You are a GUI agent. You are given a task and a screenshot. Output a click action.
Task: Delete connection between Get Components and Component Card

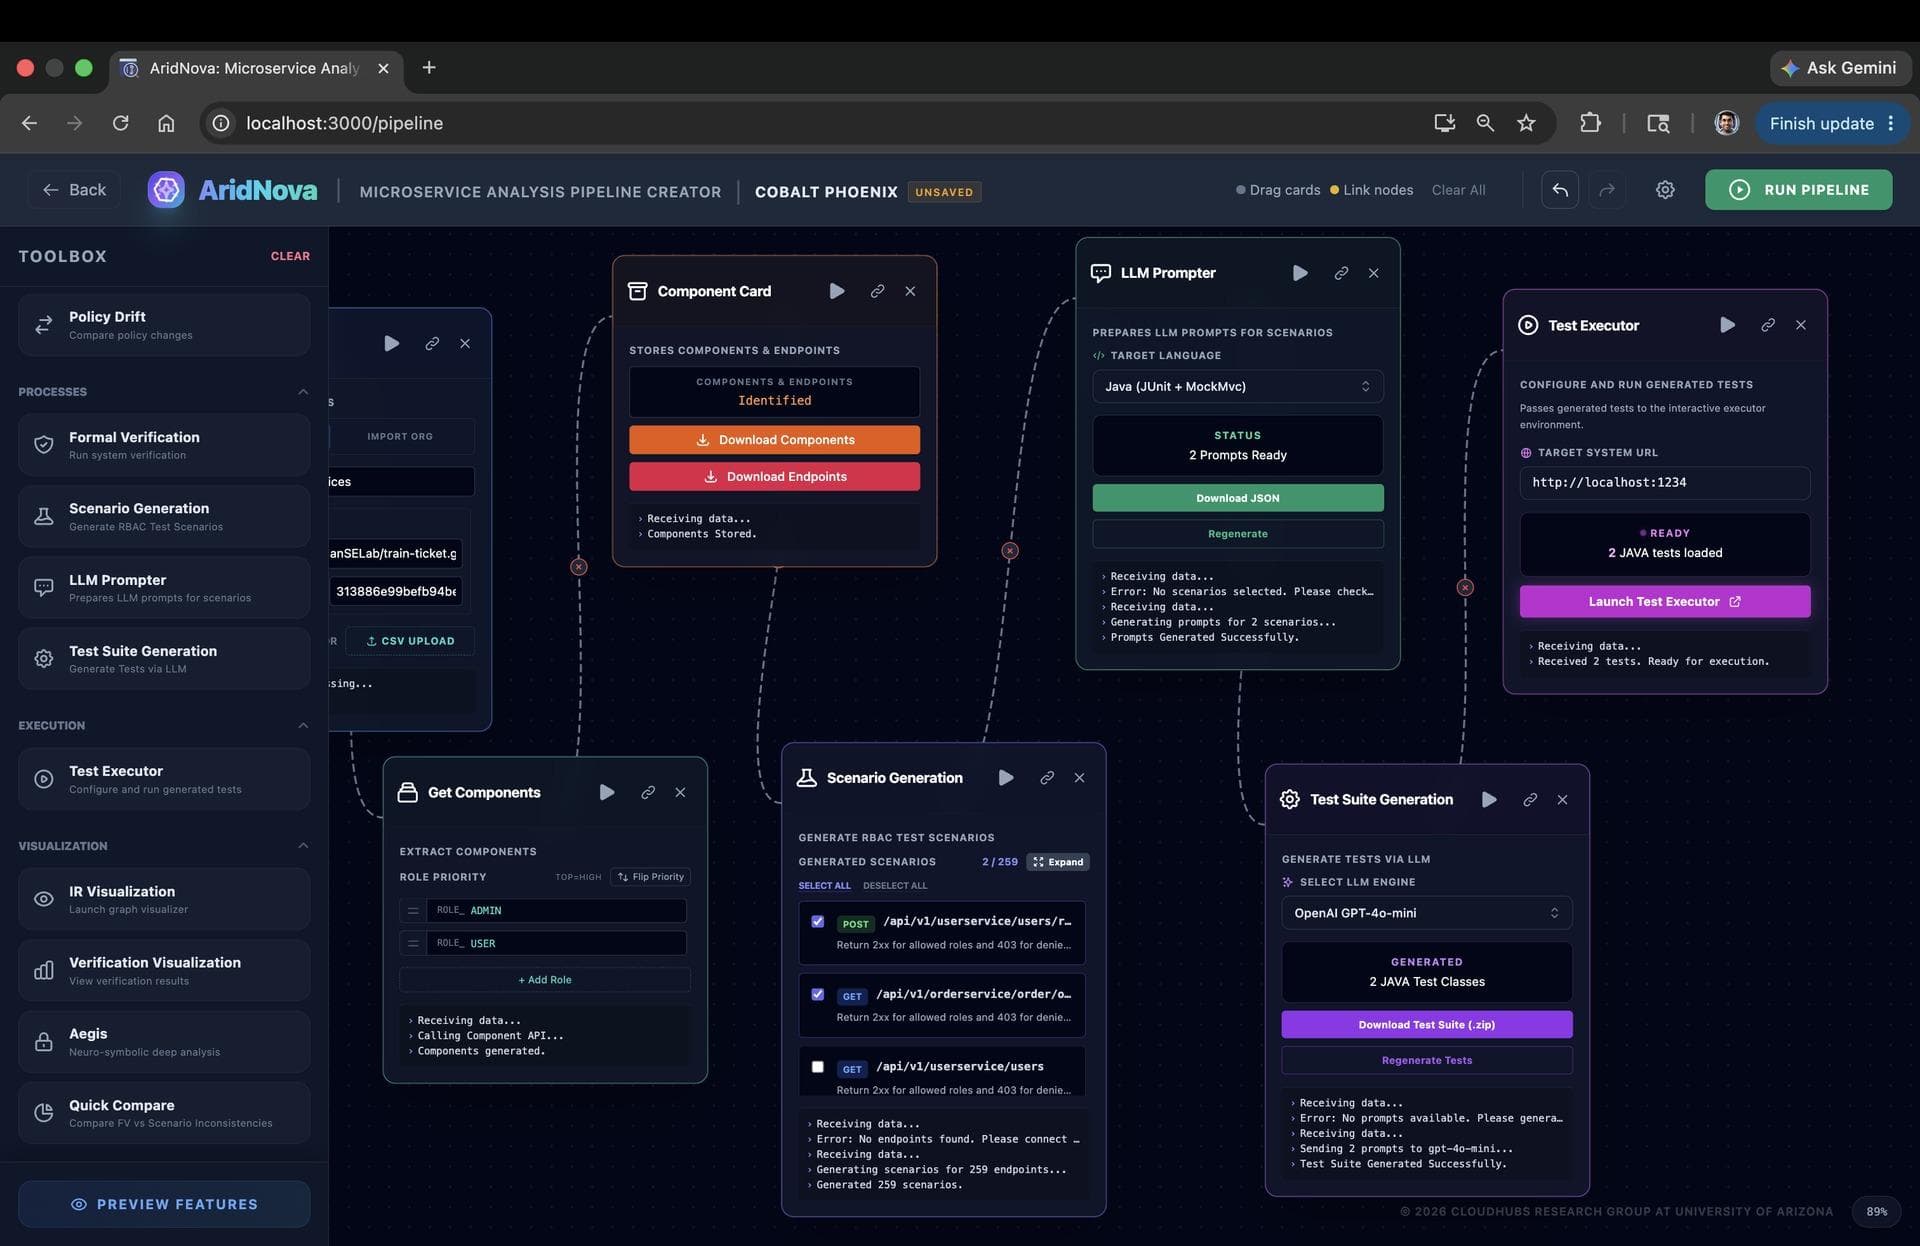[x=578, y=567]
